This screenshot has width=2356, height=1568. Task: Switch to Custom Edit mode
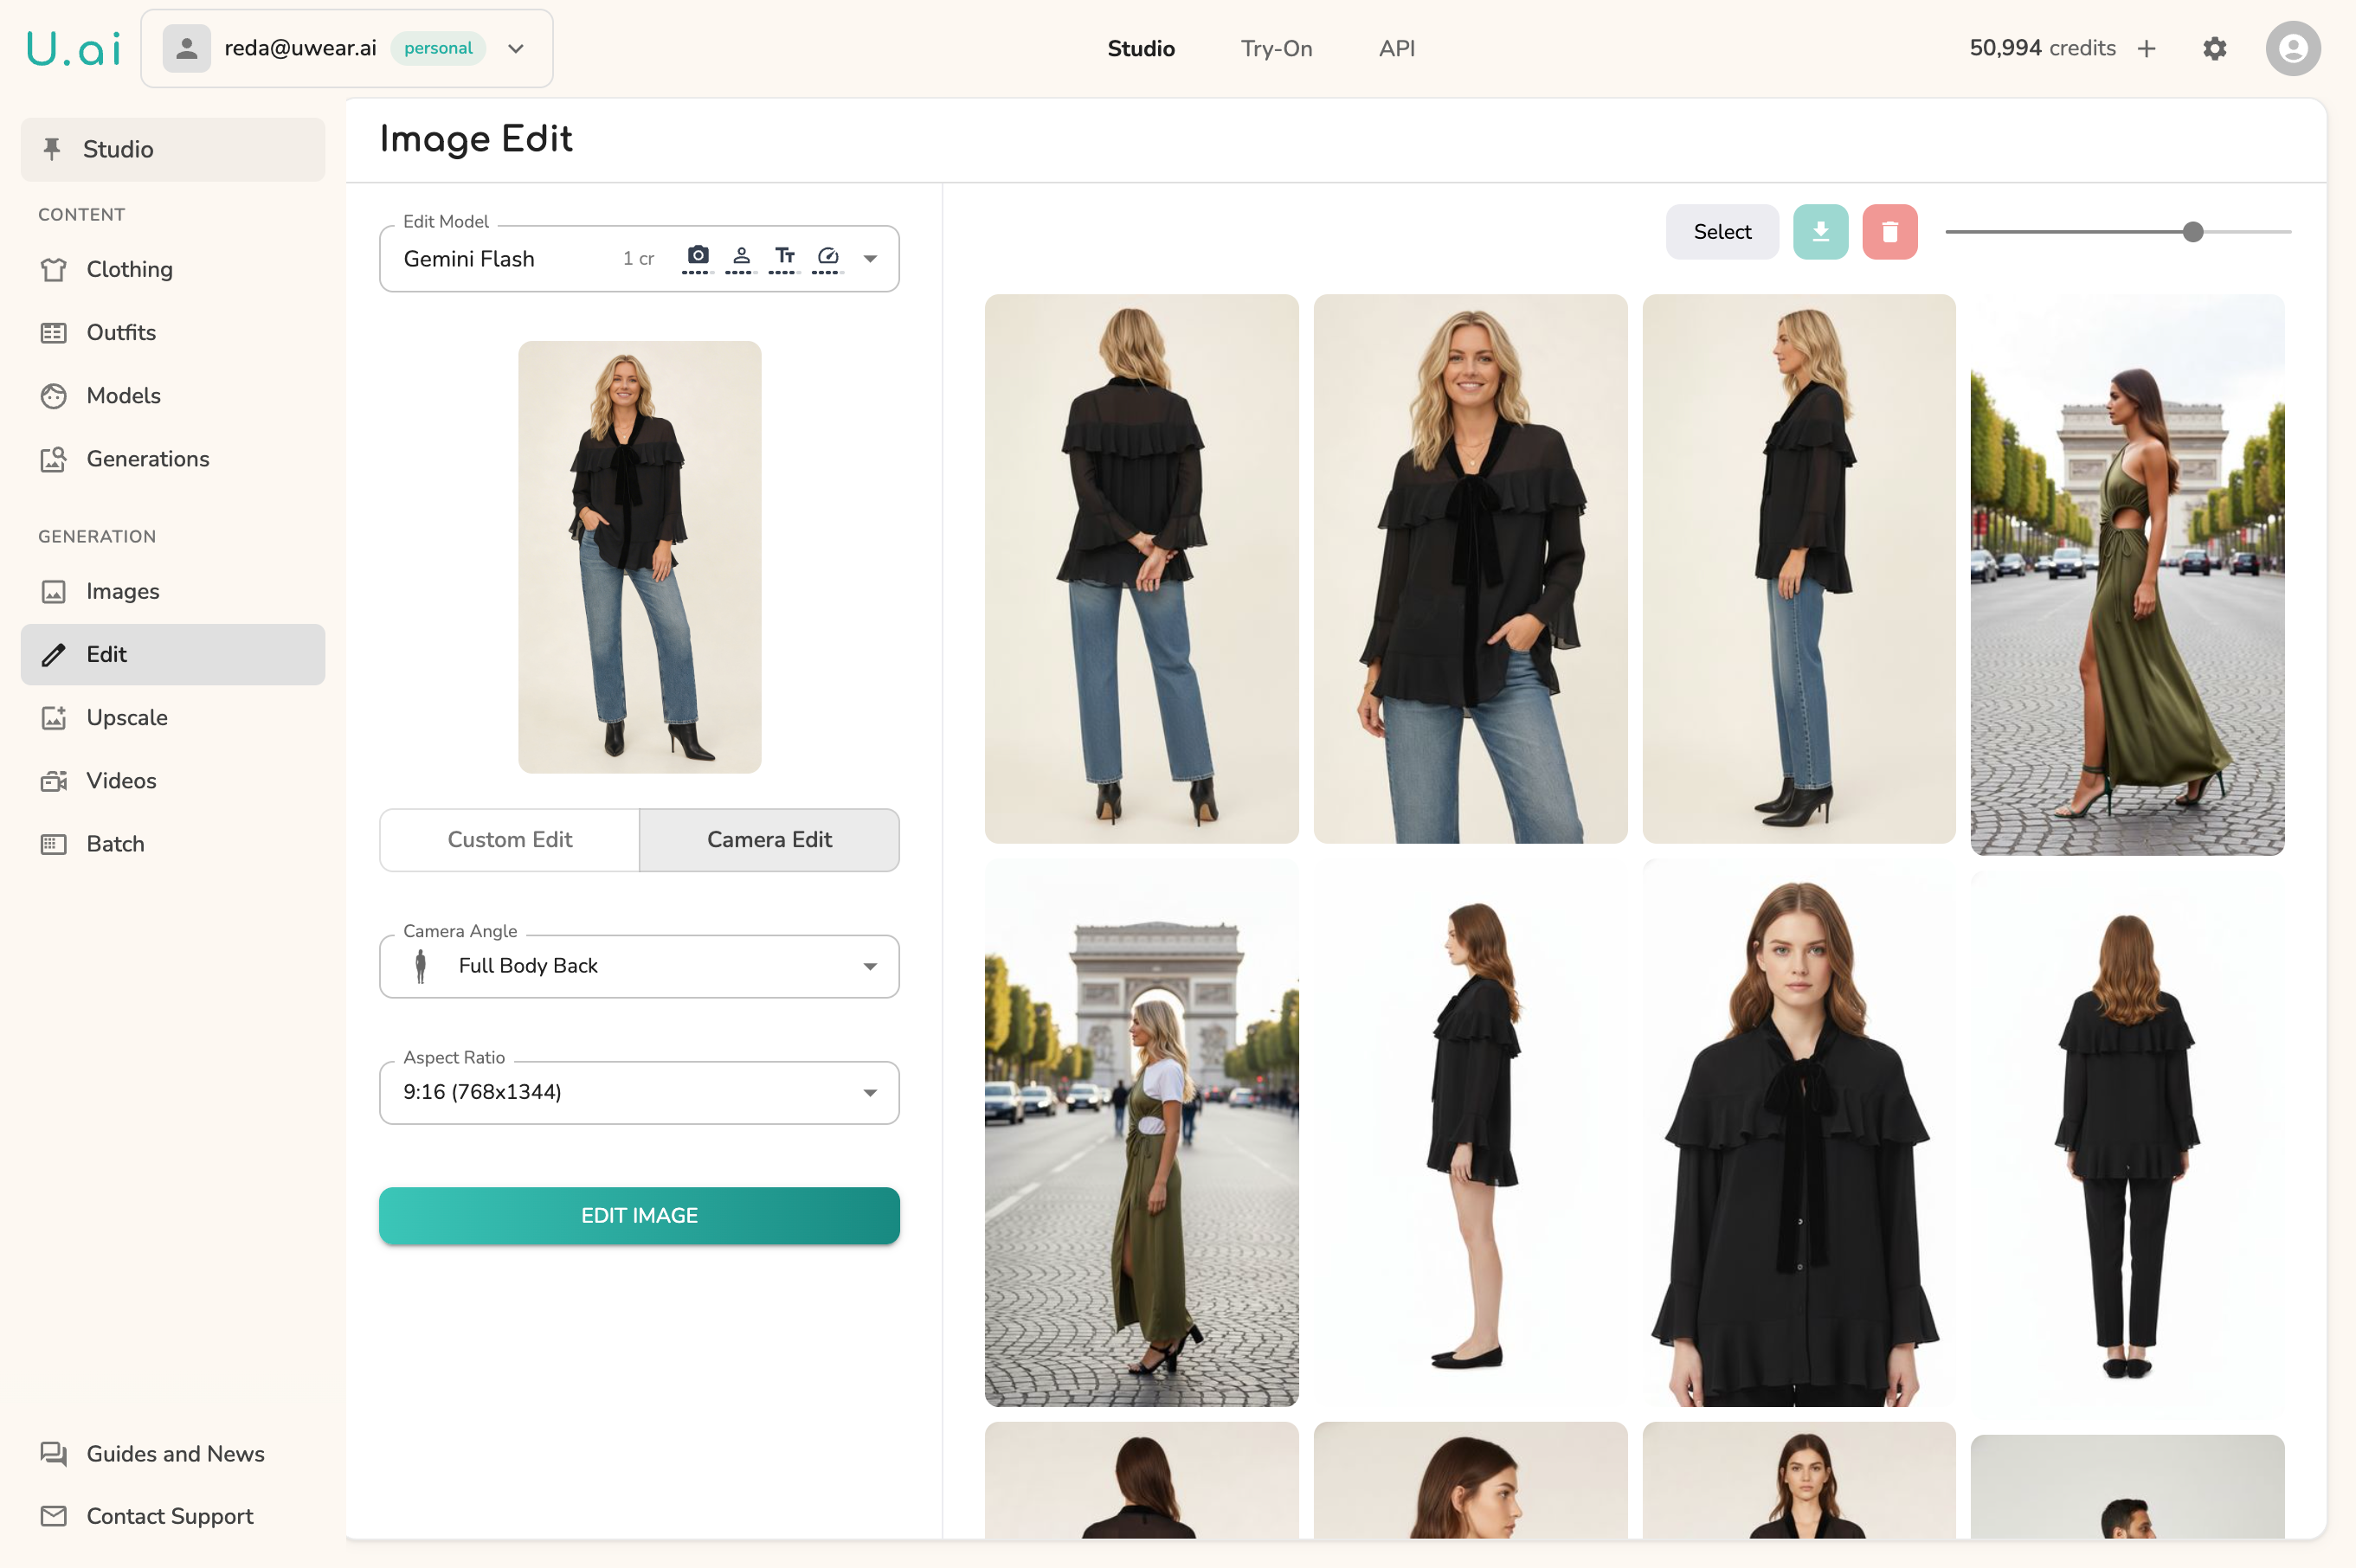click(x=509, y=839)
